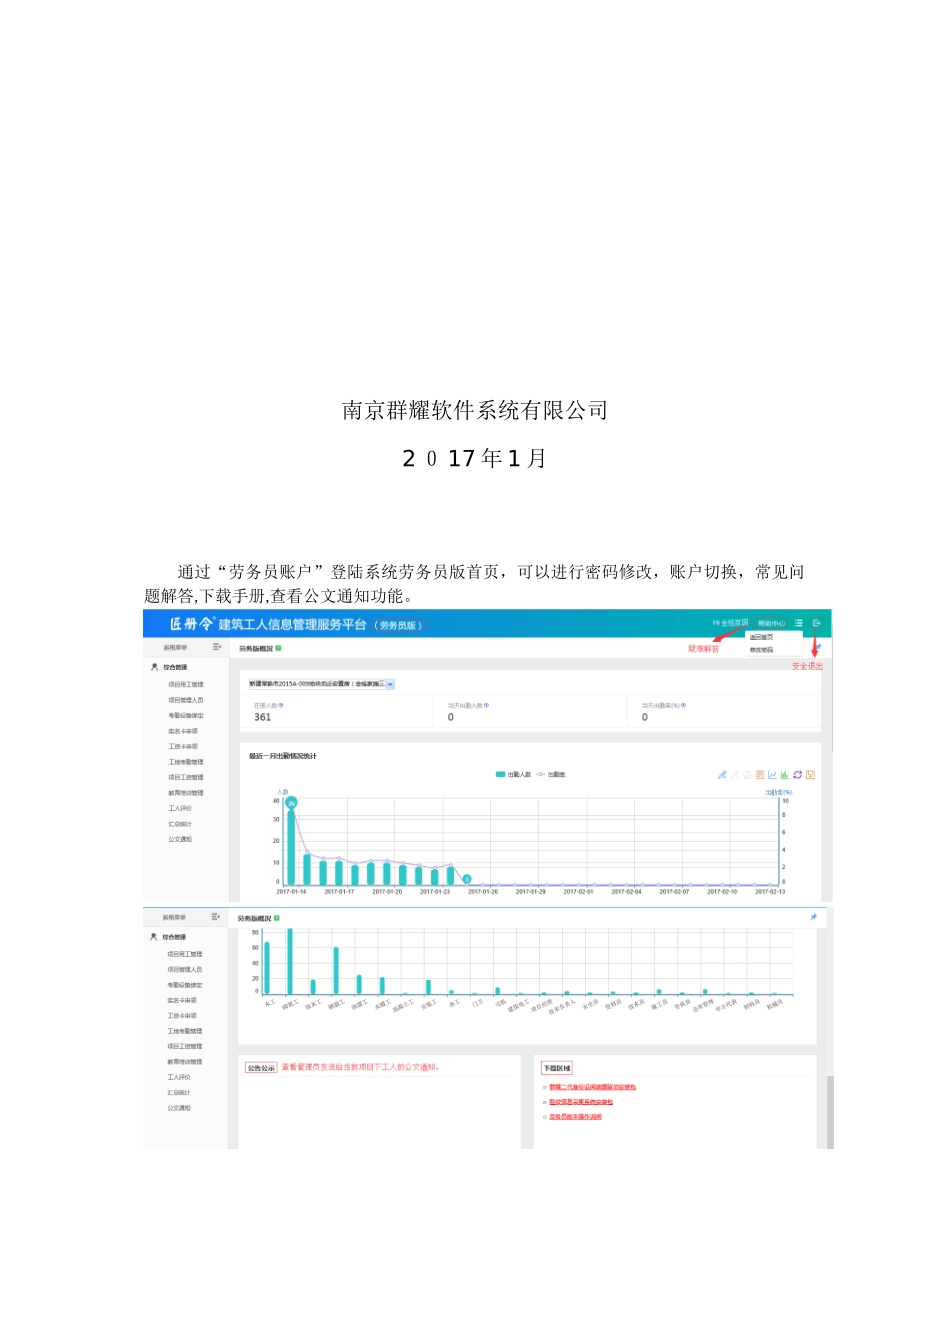
Task: Click the 在册人数 value 361
Action: (262, 717)
